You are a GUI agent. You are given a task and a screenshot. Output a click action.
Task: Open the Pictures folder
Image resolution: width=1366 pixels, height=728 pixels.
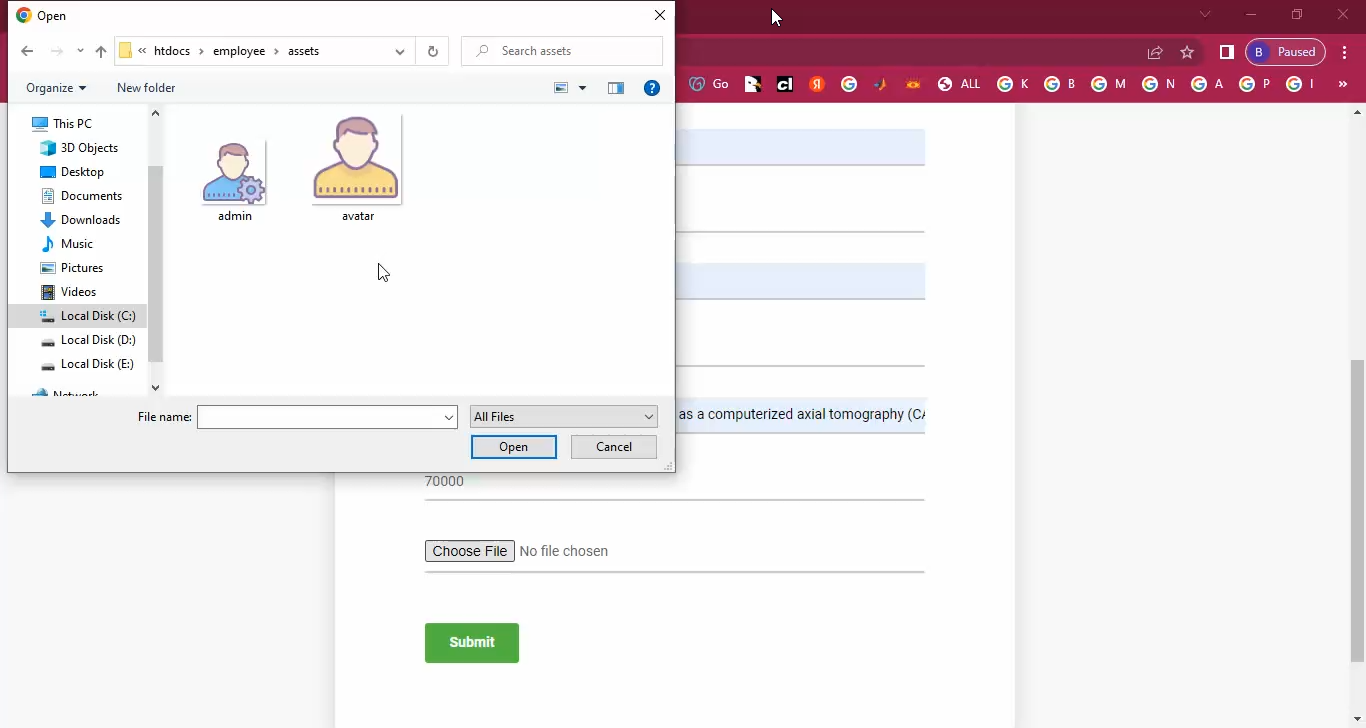click(x=82, y=268)
